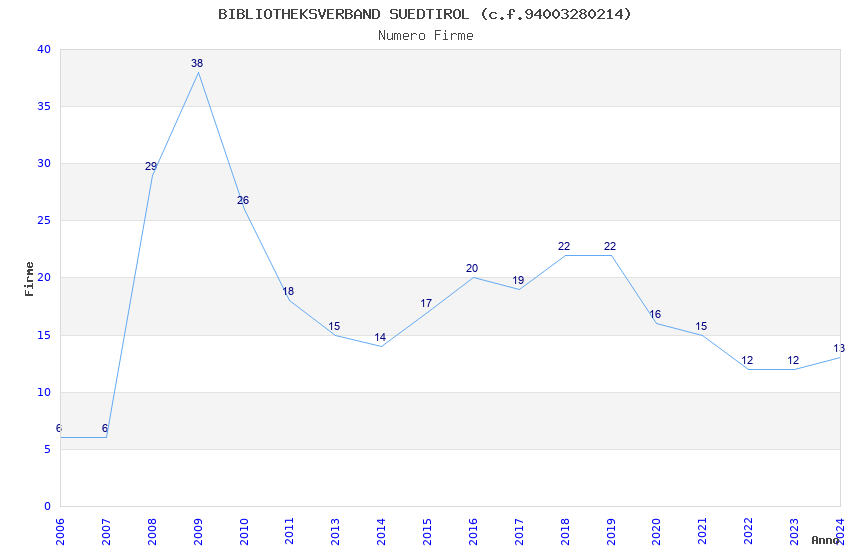Click the x-axis year 2011
Viewport: 850px width, 550px height.
289,531
